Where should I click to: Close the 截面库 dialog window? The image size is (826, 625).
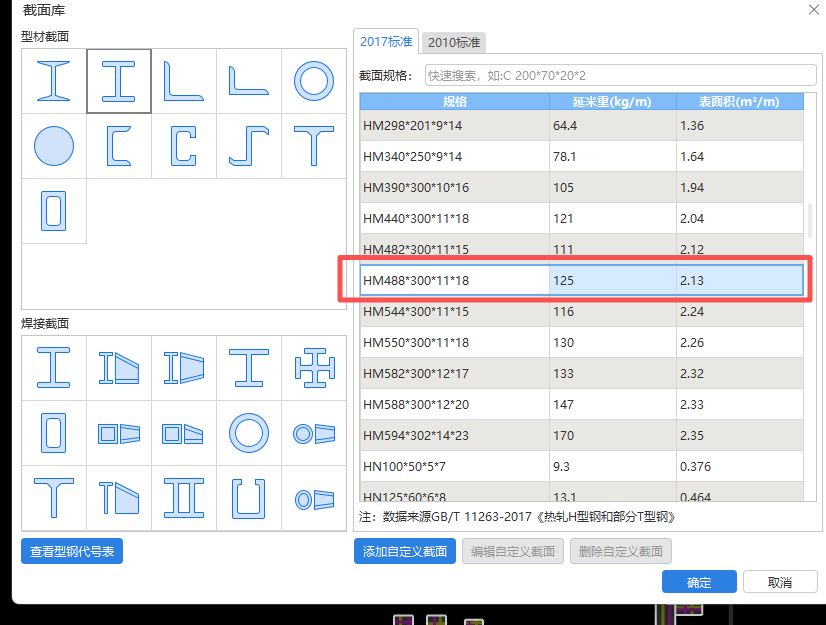(x=814, y=9)
